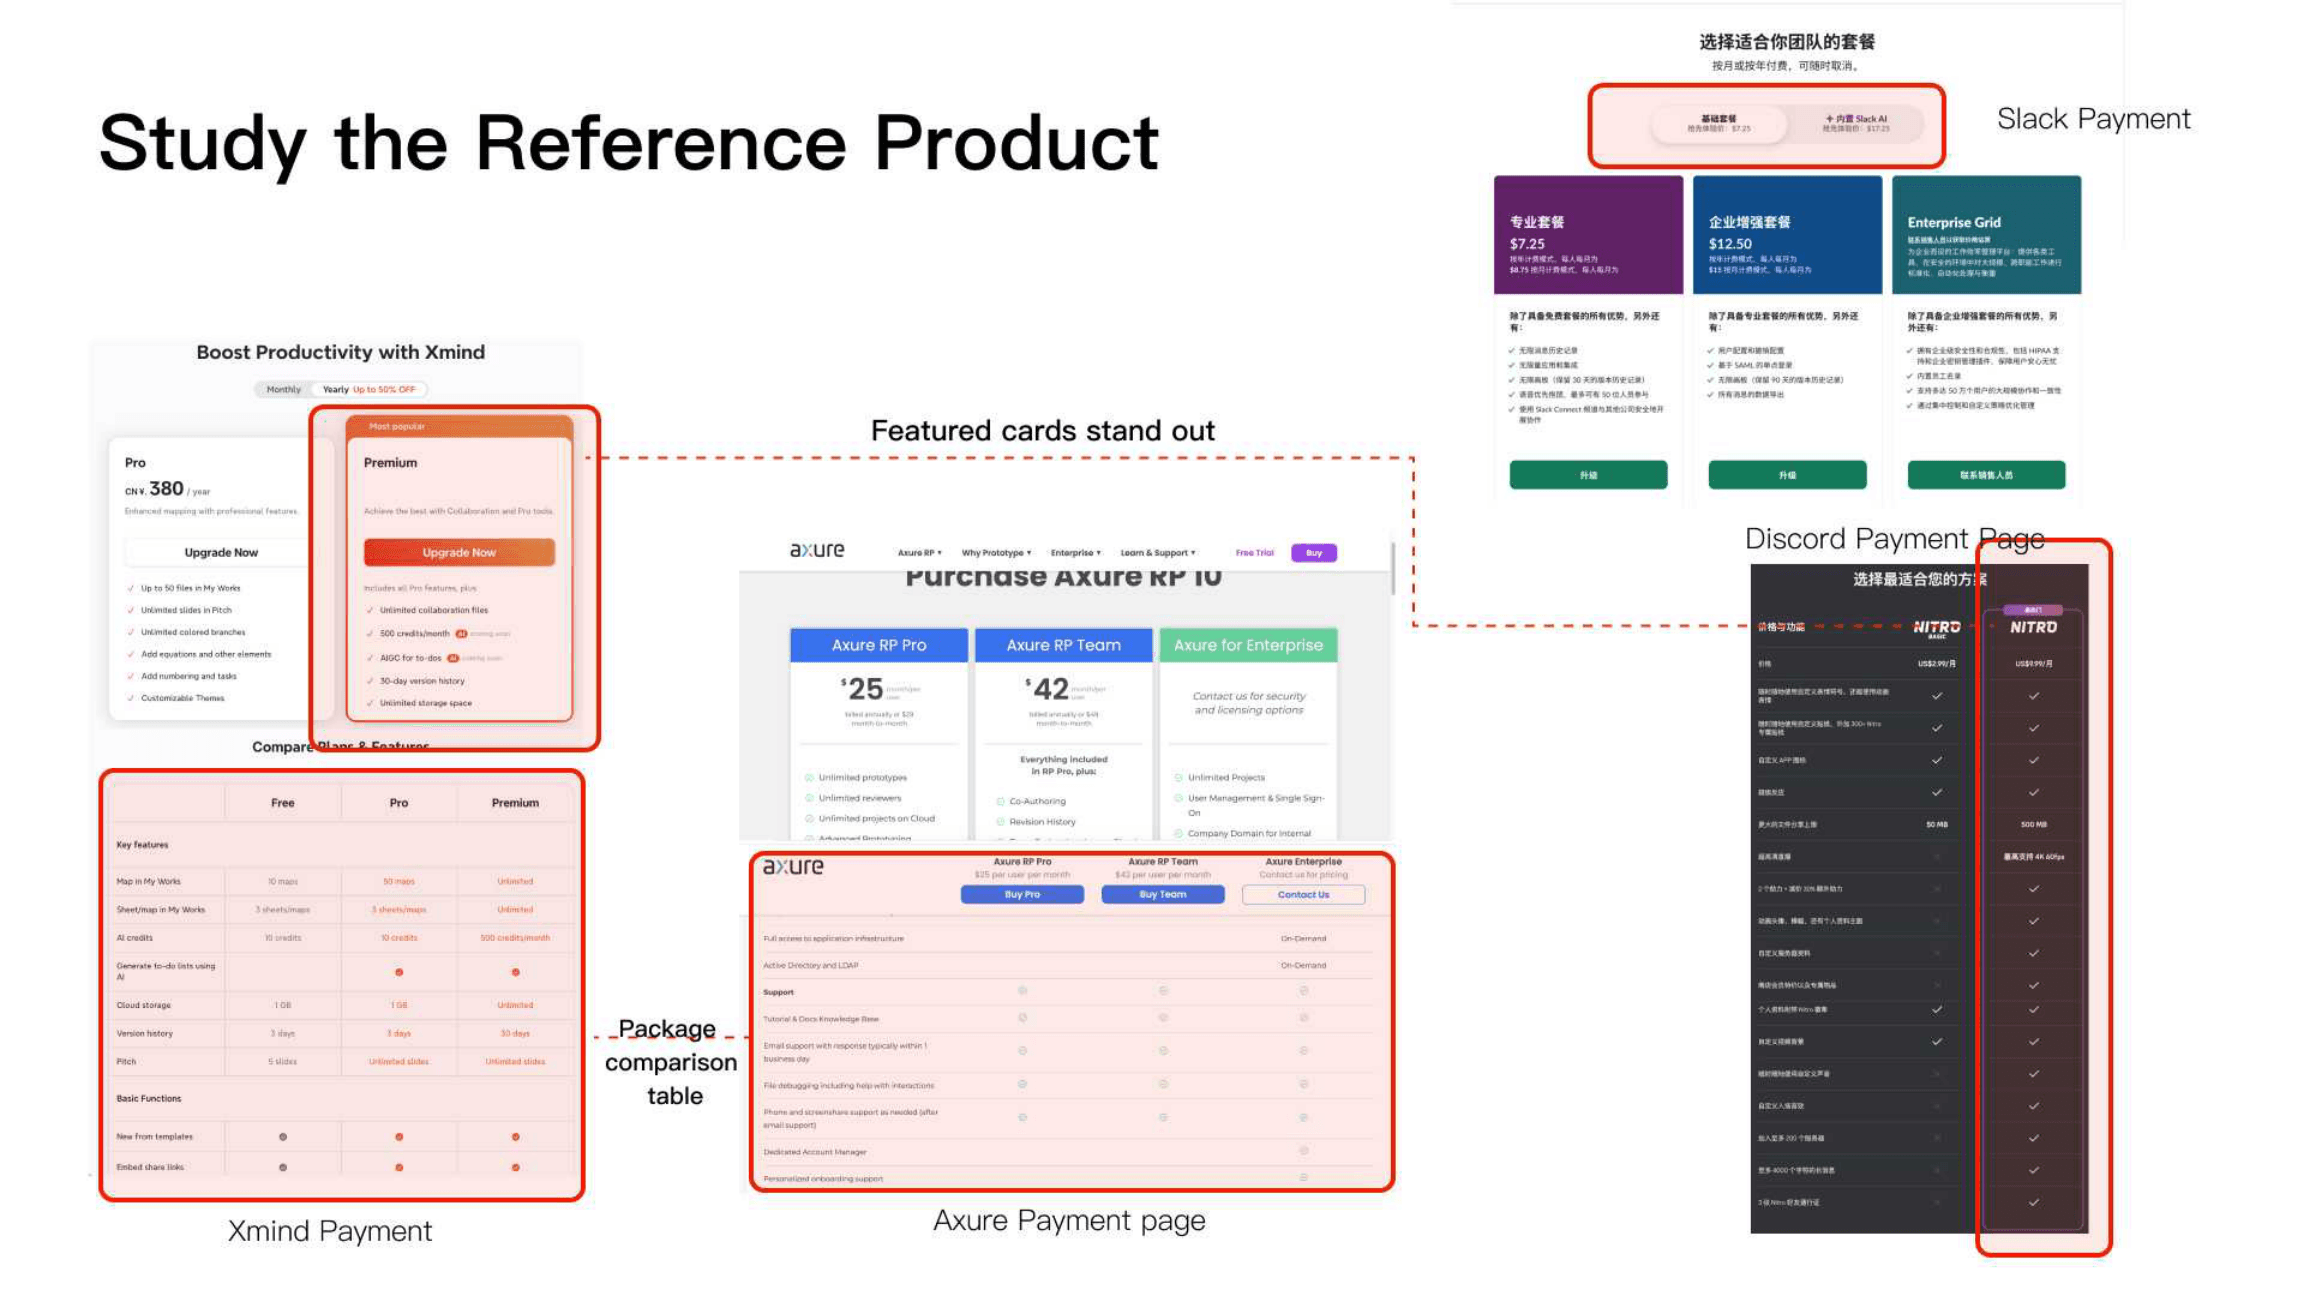The image size is (2304, 1296).
Task: Click the purple 专业套餐 $7.25 Slack card
Action: [1588, 235]
